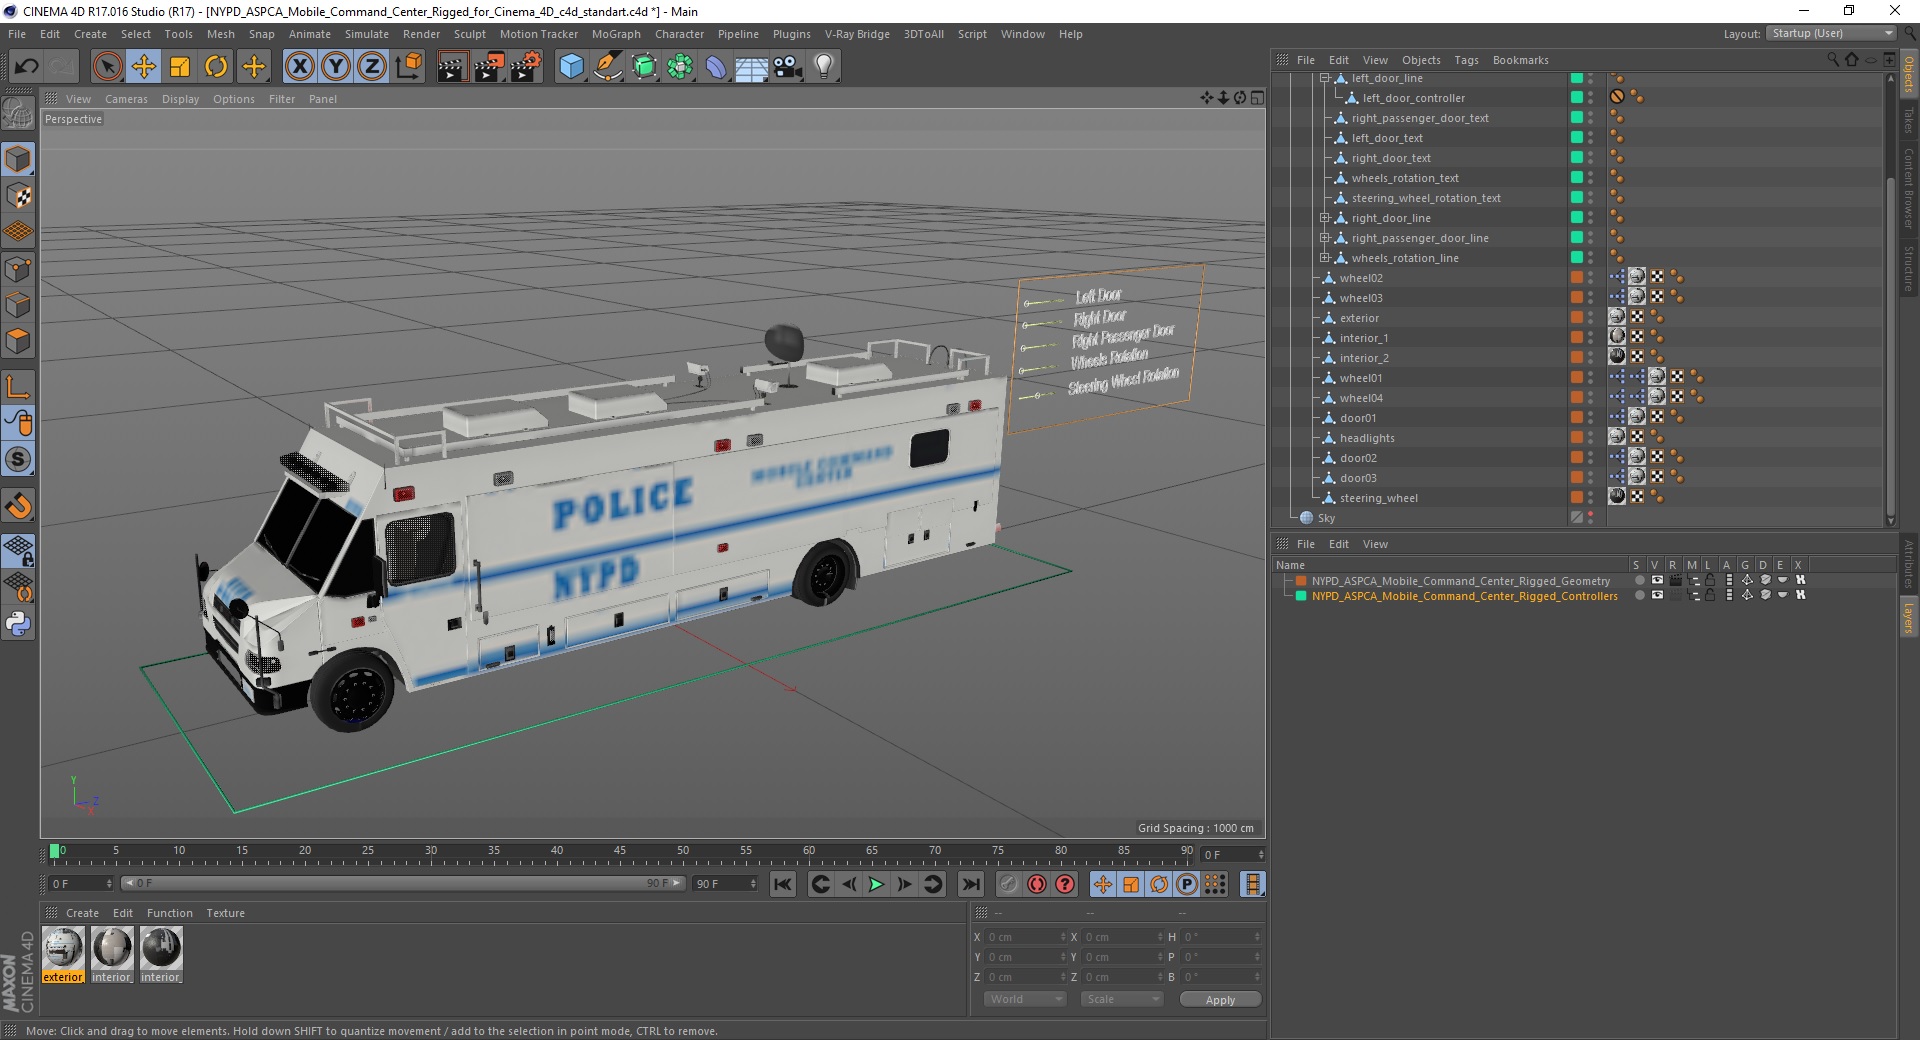Open the World coordinate dropdown
The height and width of the screenshot is (1040, 1920).
(1026, 999)
